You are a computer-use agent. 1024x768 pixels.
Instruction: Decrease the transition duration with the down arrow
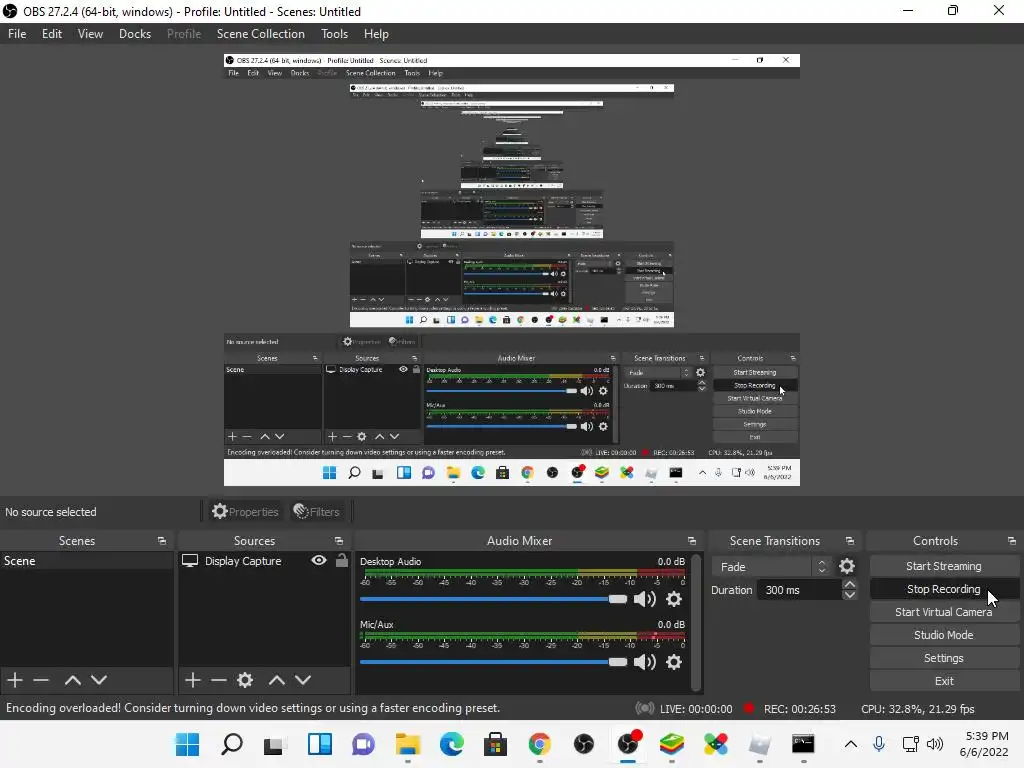coord(850,595)
